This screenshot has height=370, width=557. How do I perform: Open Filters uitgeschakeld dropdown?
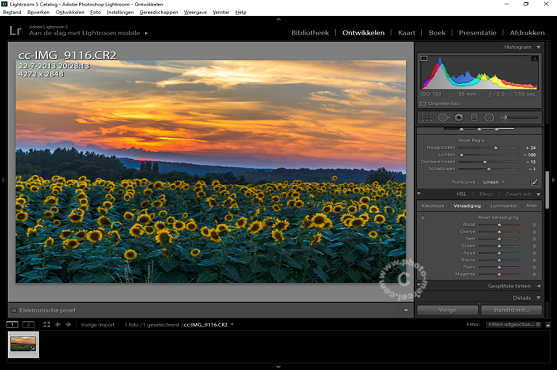(513, 325)
